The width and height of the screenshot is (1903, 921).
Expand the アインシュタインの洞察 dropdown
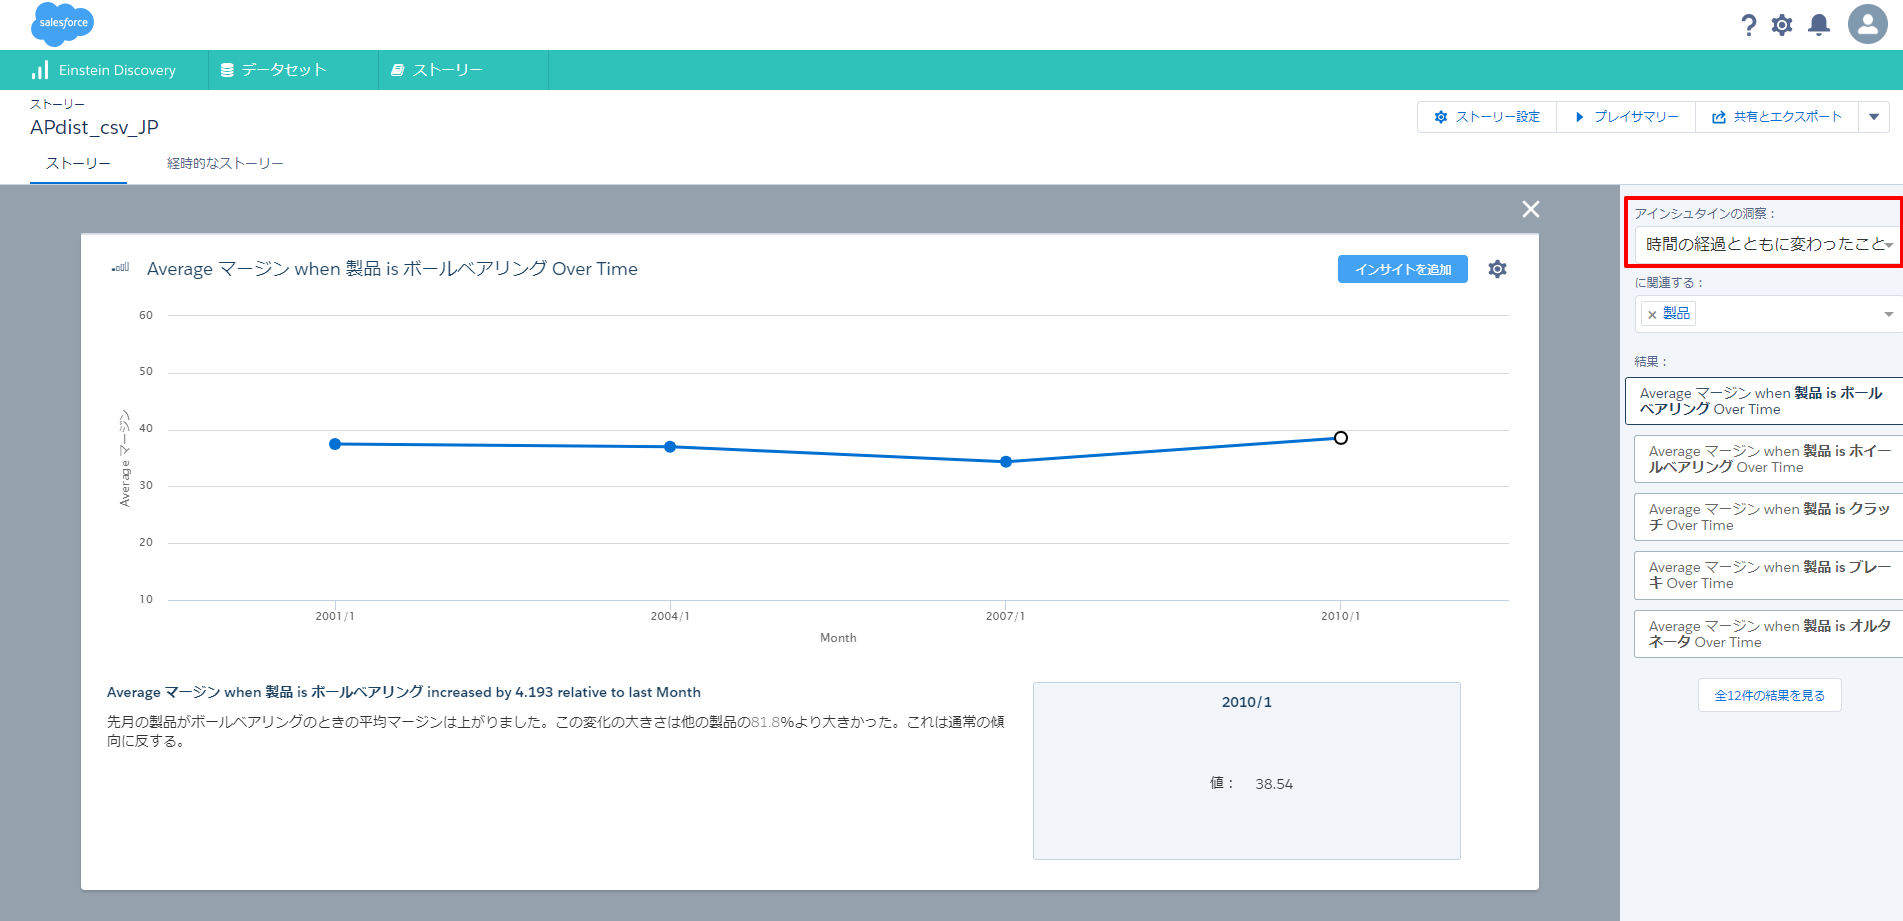1768,244
